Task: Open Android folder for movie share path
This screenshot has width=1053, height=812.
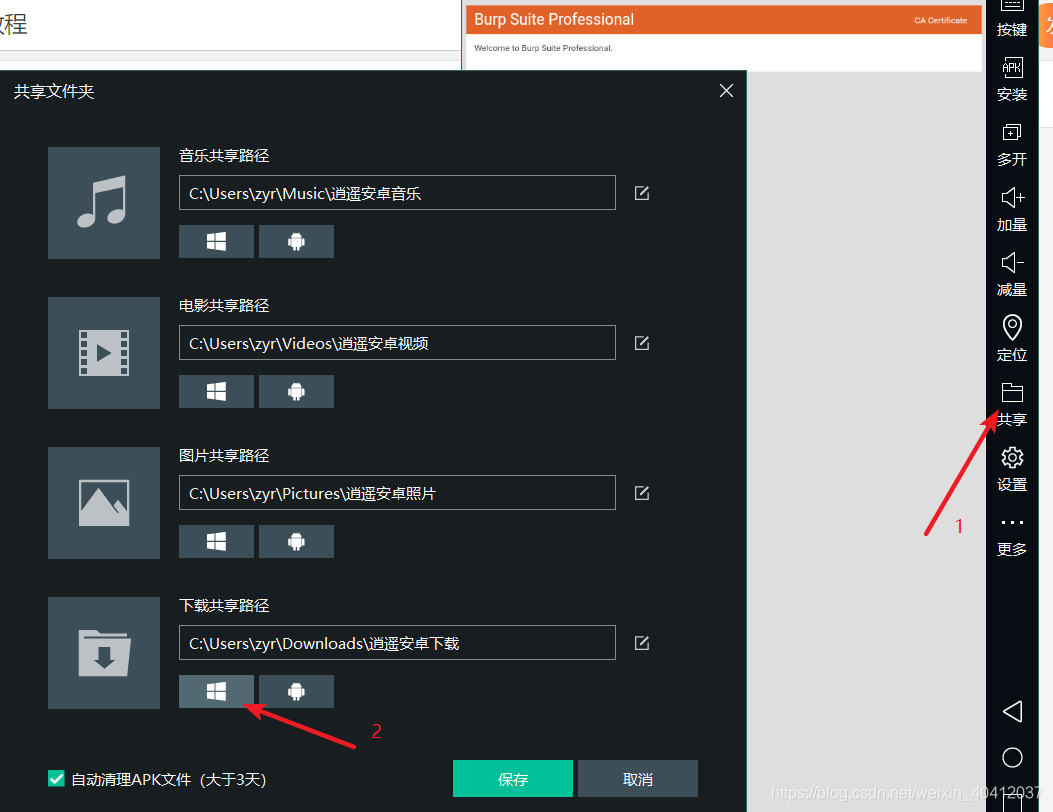Action: tap(296, 392)
